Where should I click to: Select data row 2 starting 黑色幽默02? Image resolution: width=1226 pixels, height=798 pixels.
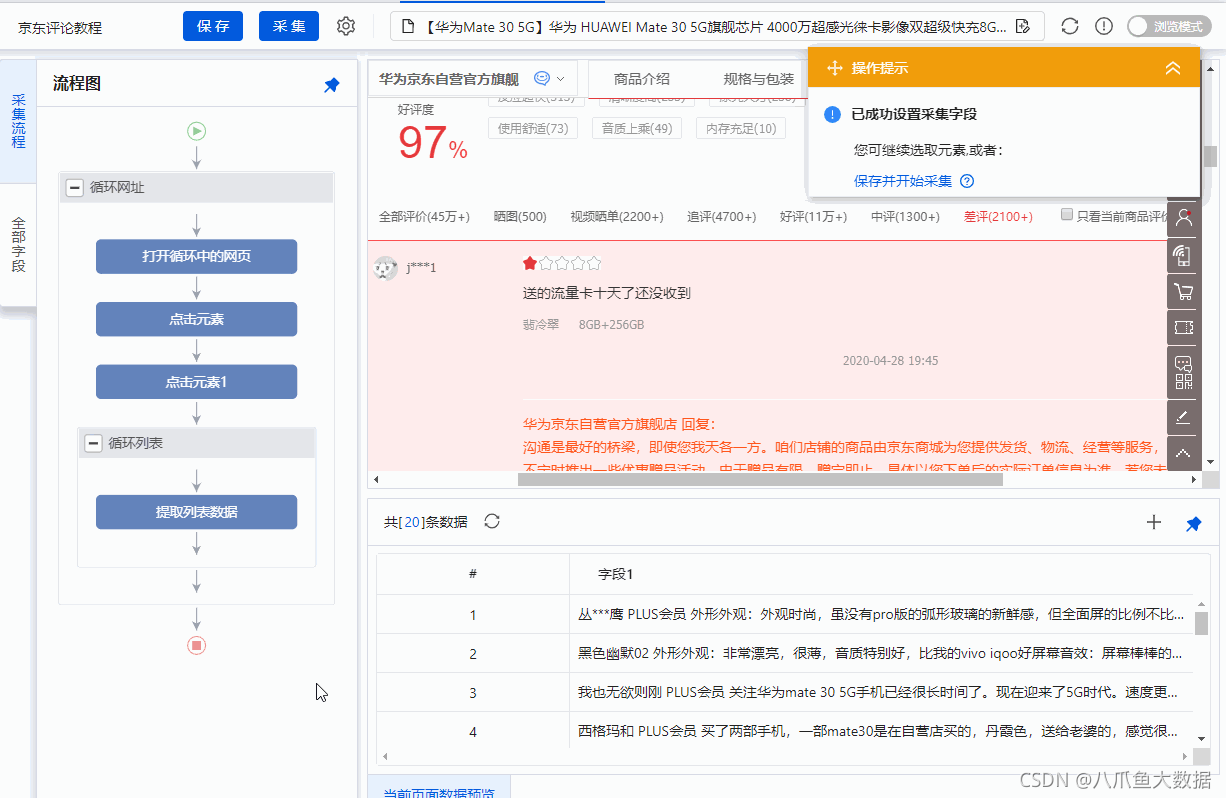(784, 653)
